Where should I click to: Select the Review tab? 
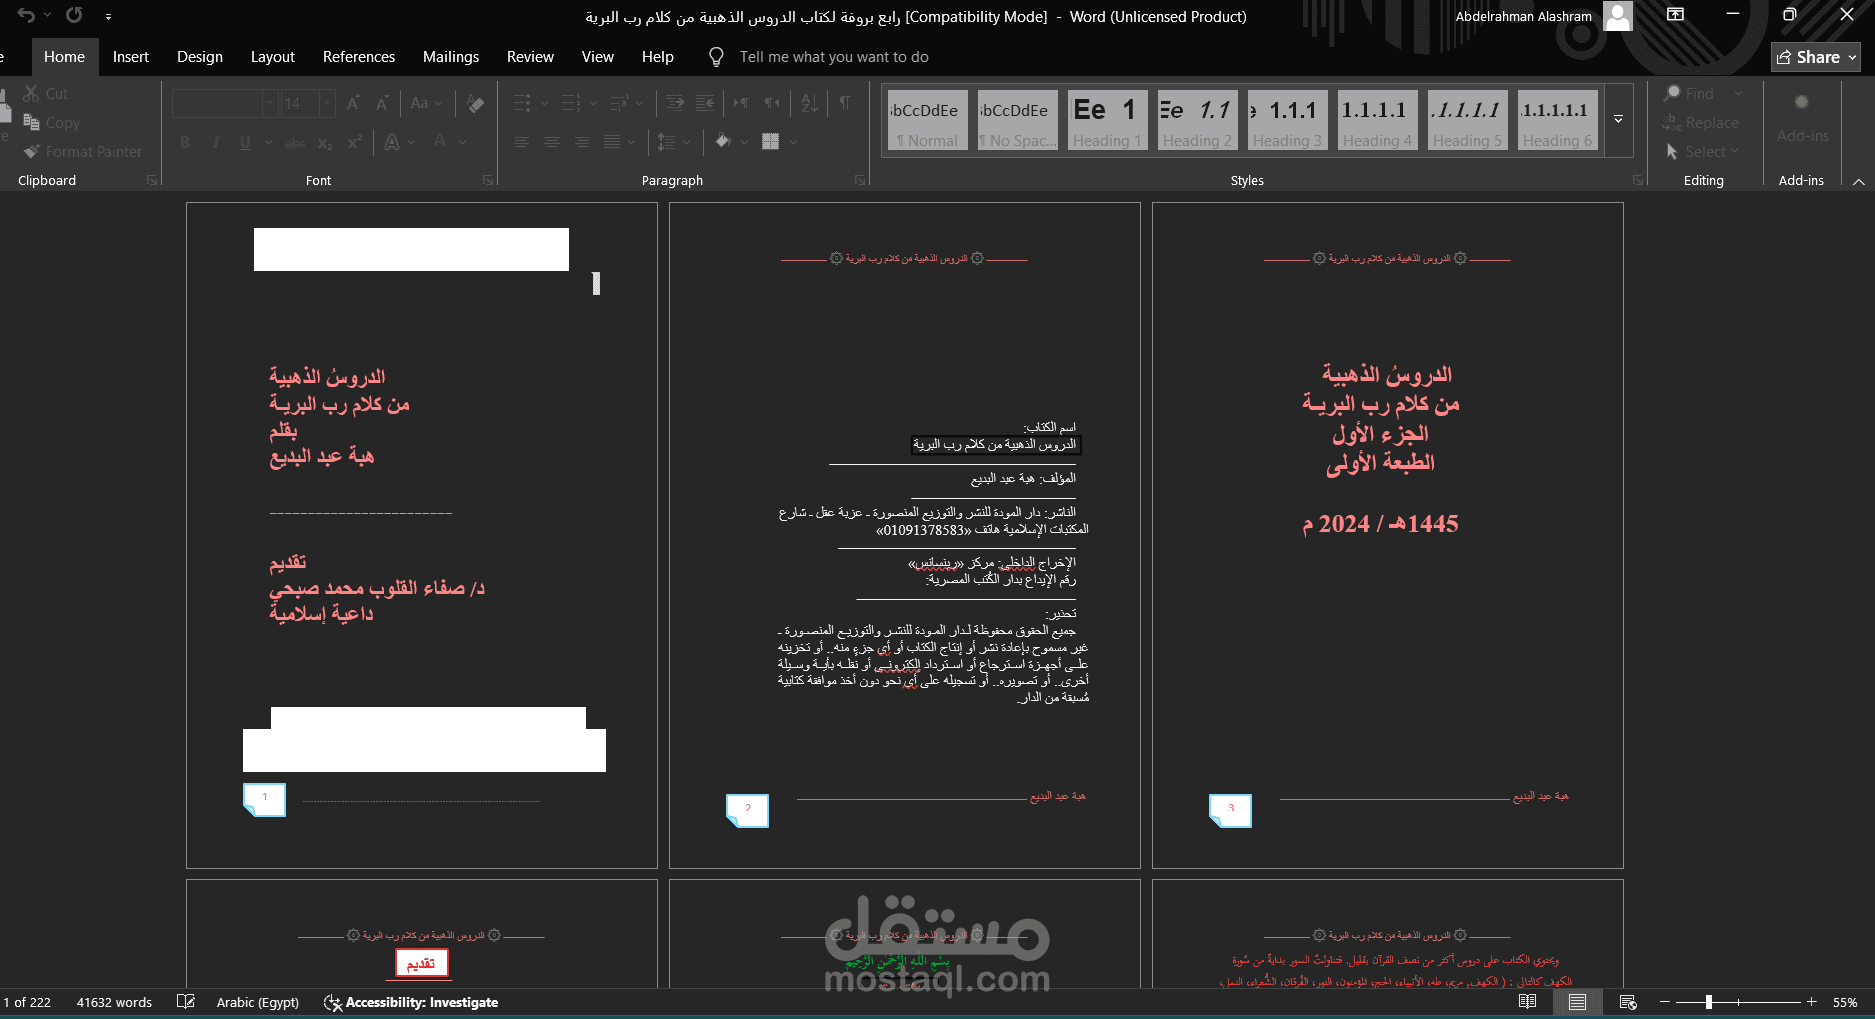point(530,57)
